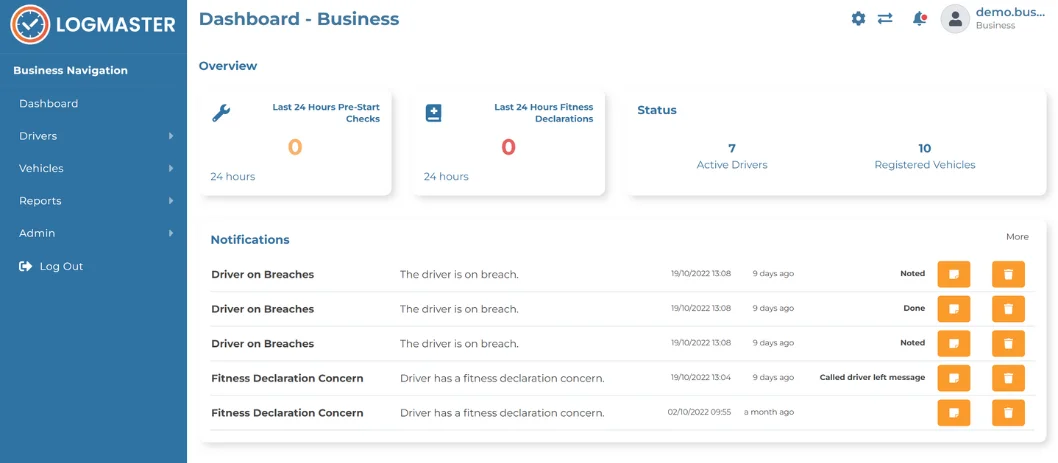
Task: Click the user avatar icon
Action: (x=955, y=19)
